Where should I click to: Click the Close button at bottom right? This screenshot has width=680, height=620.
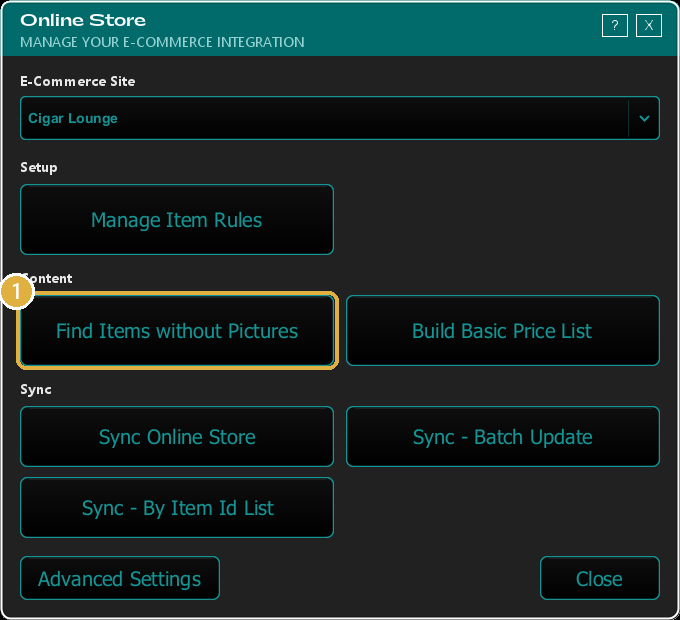pyautogui.click(x=600, y=578)
